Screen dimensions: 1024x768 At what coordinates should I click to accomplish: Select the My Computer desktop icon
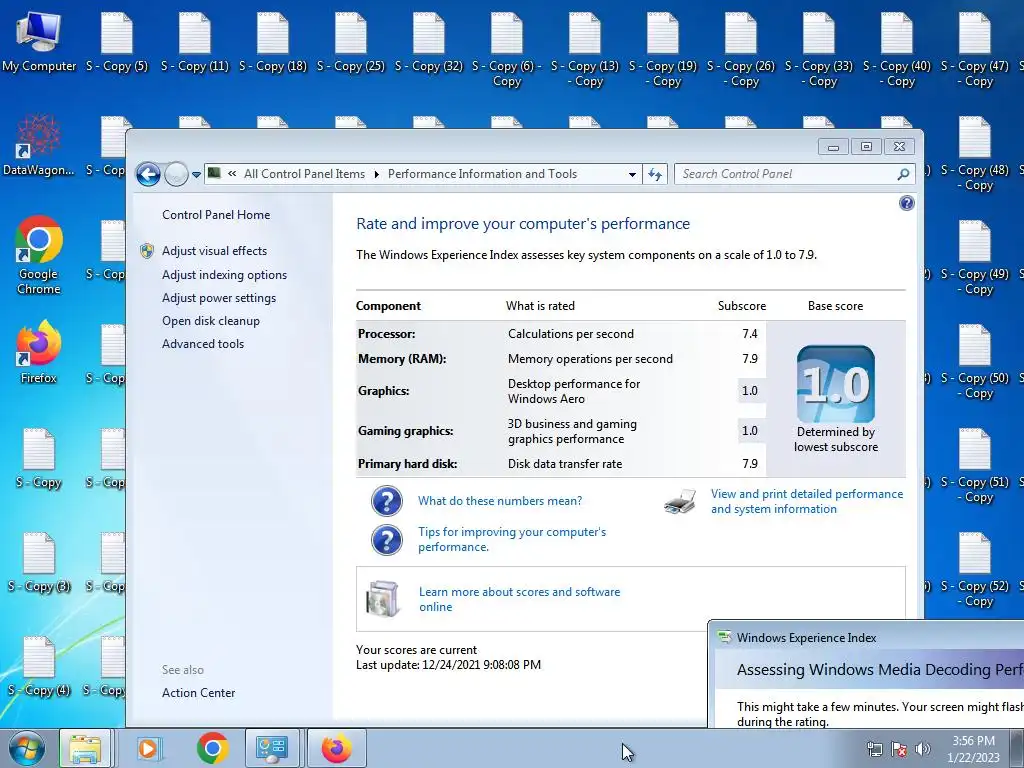click(39, 42)
